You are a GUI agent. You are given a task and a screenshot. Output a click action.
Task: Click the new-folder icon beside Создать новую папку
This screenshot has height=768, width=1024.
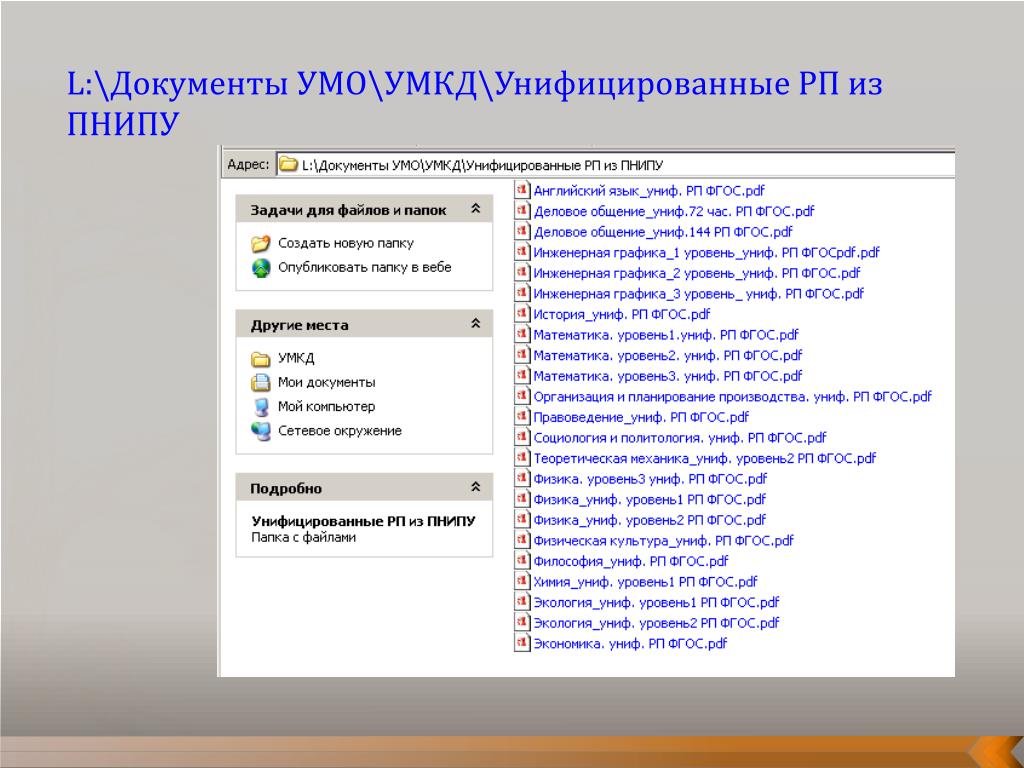pos(261,244)
